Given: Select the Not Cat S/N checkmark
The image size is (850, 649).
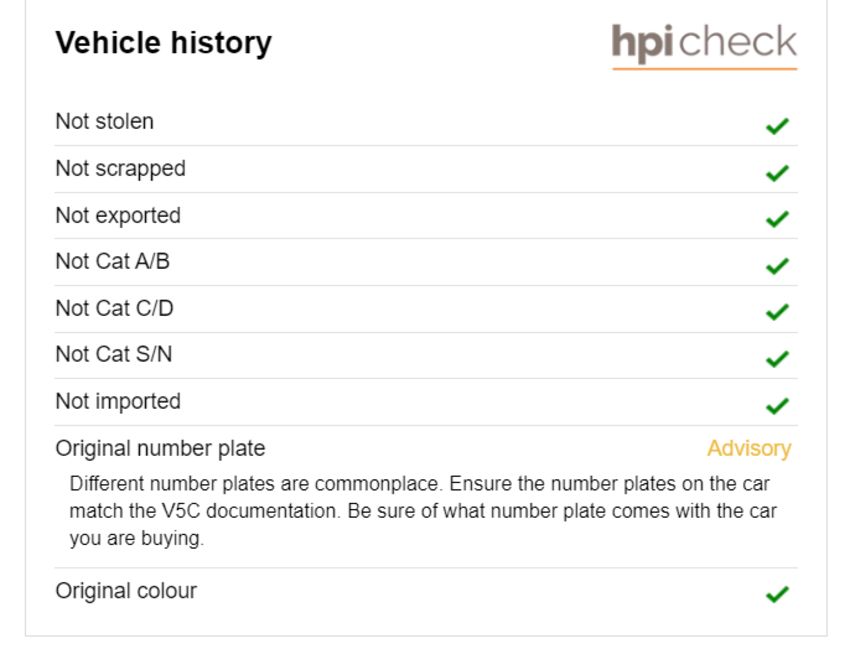Looking at the screenshot, I should click(777, 358).
